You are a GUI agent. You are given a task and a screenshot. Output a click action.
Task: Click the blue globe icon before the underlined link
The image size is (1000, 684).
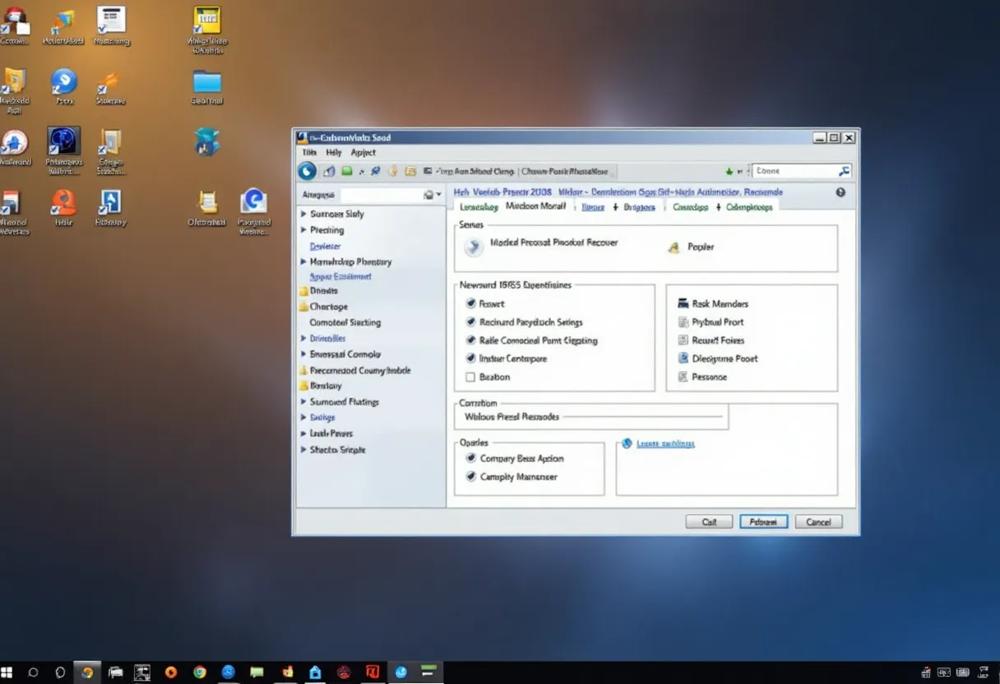[626, 443]
